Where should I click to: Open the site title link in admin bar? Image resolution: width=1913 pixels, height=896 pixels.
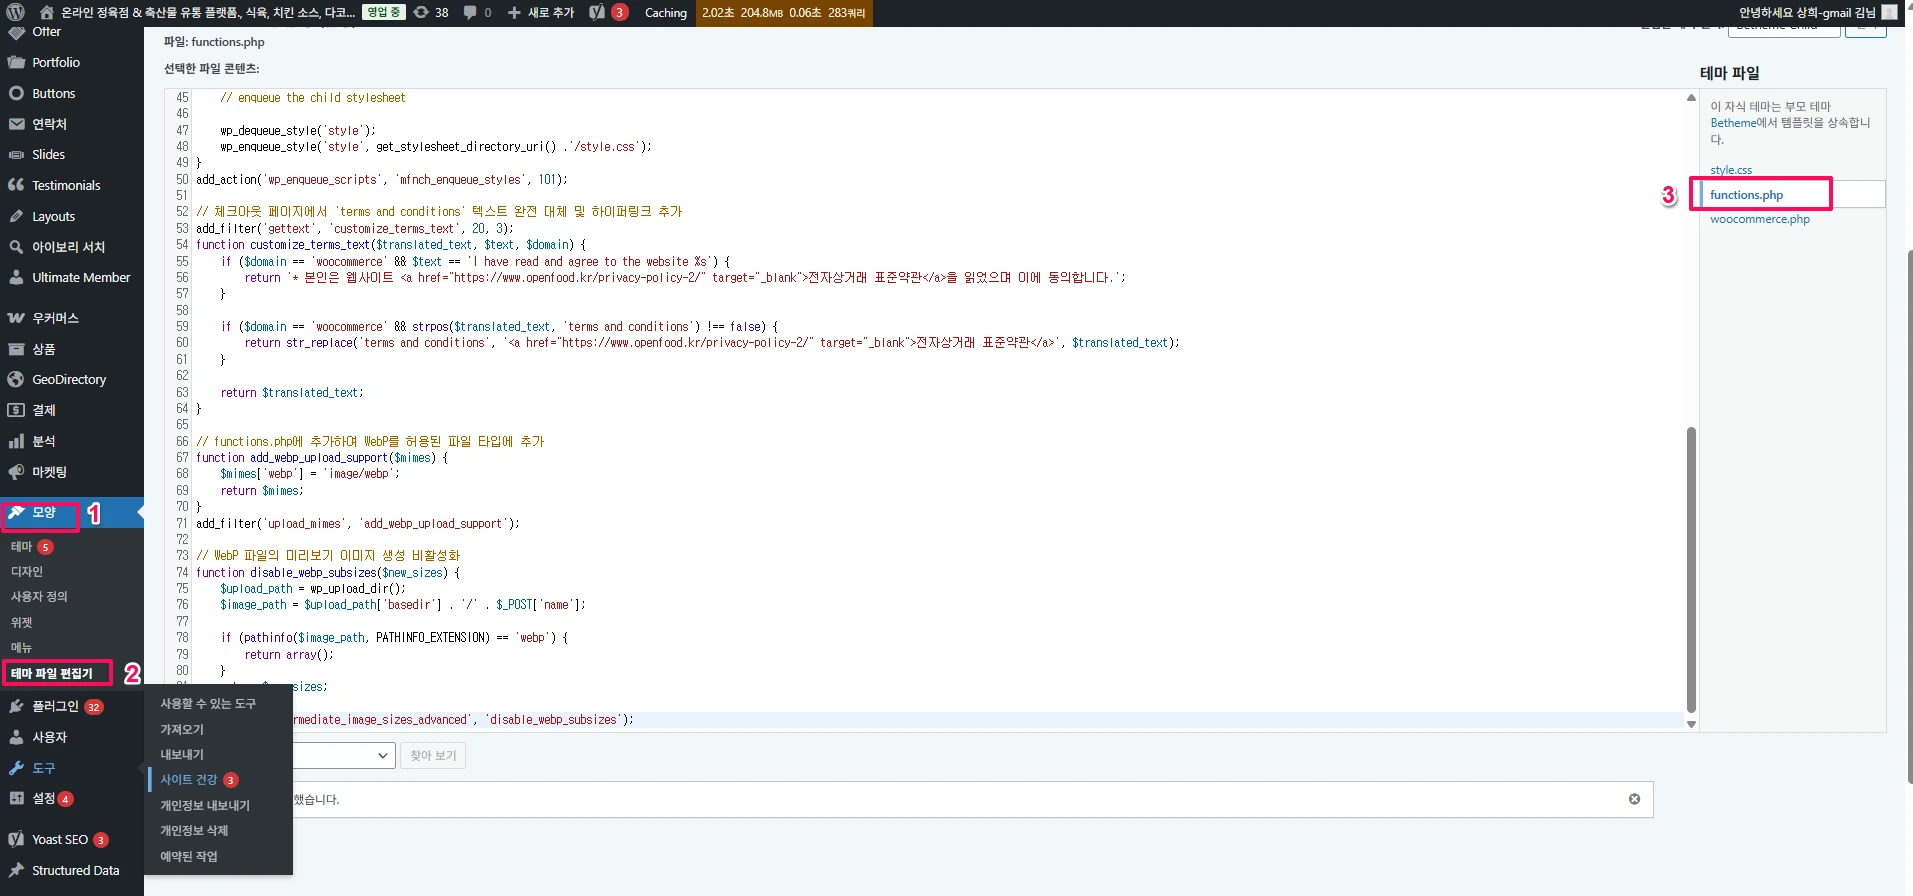pyautogui.click(x=208, y=12)
